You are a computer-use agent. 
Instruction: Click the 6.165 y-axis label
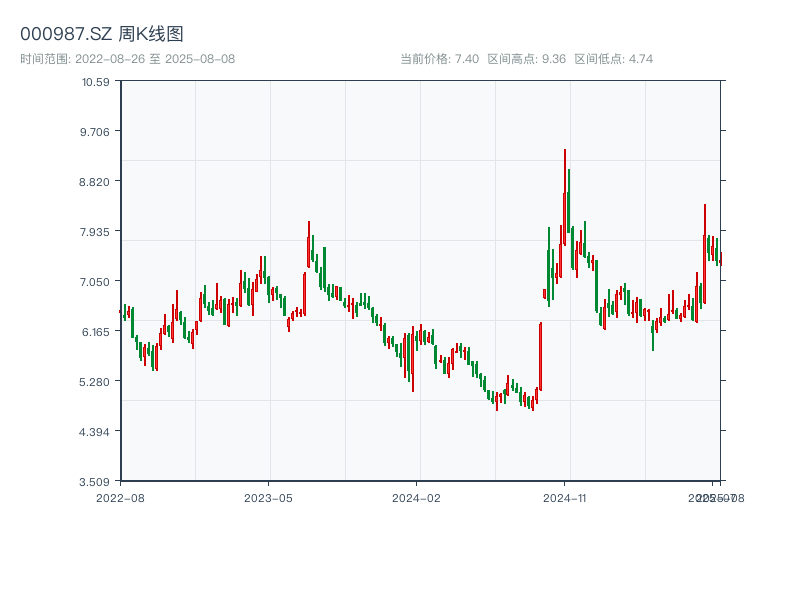click(x=95, y=332)
